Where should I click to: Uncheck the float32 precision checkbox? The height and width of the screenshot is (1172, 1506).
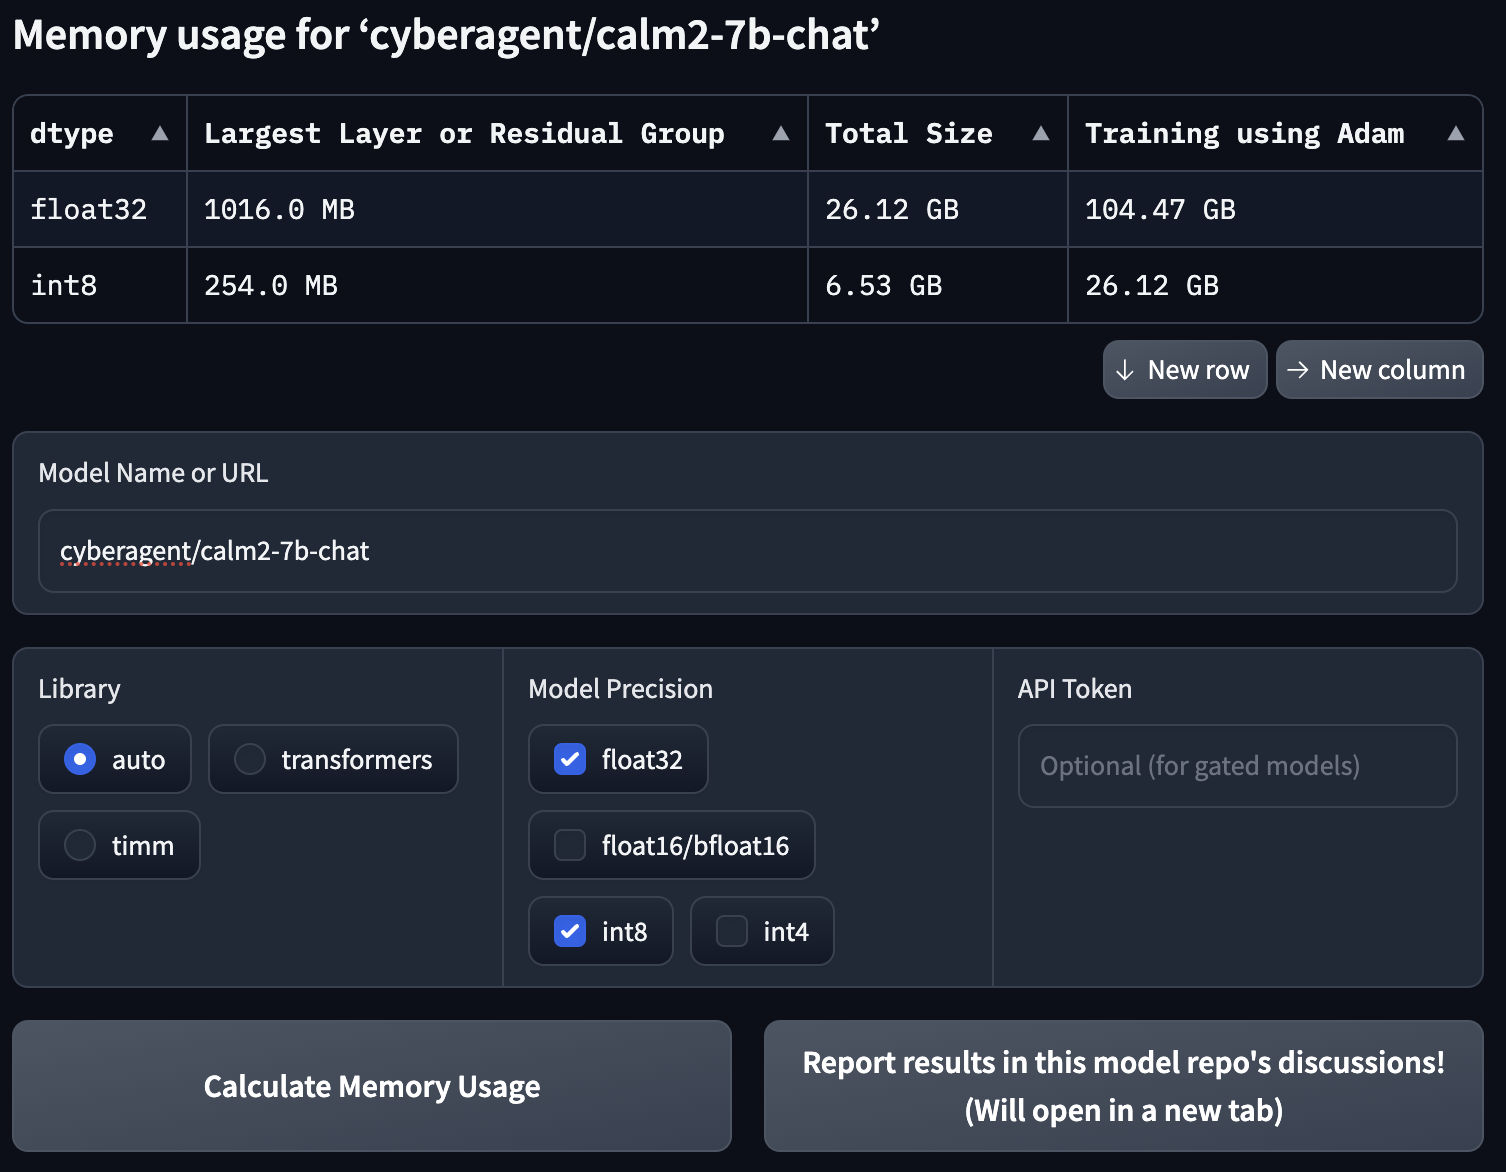pos(570,759)
